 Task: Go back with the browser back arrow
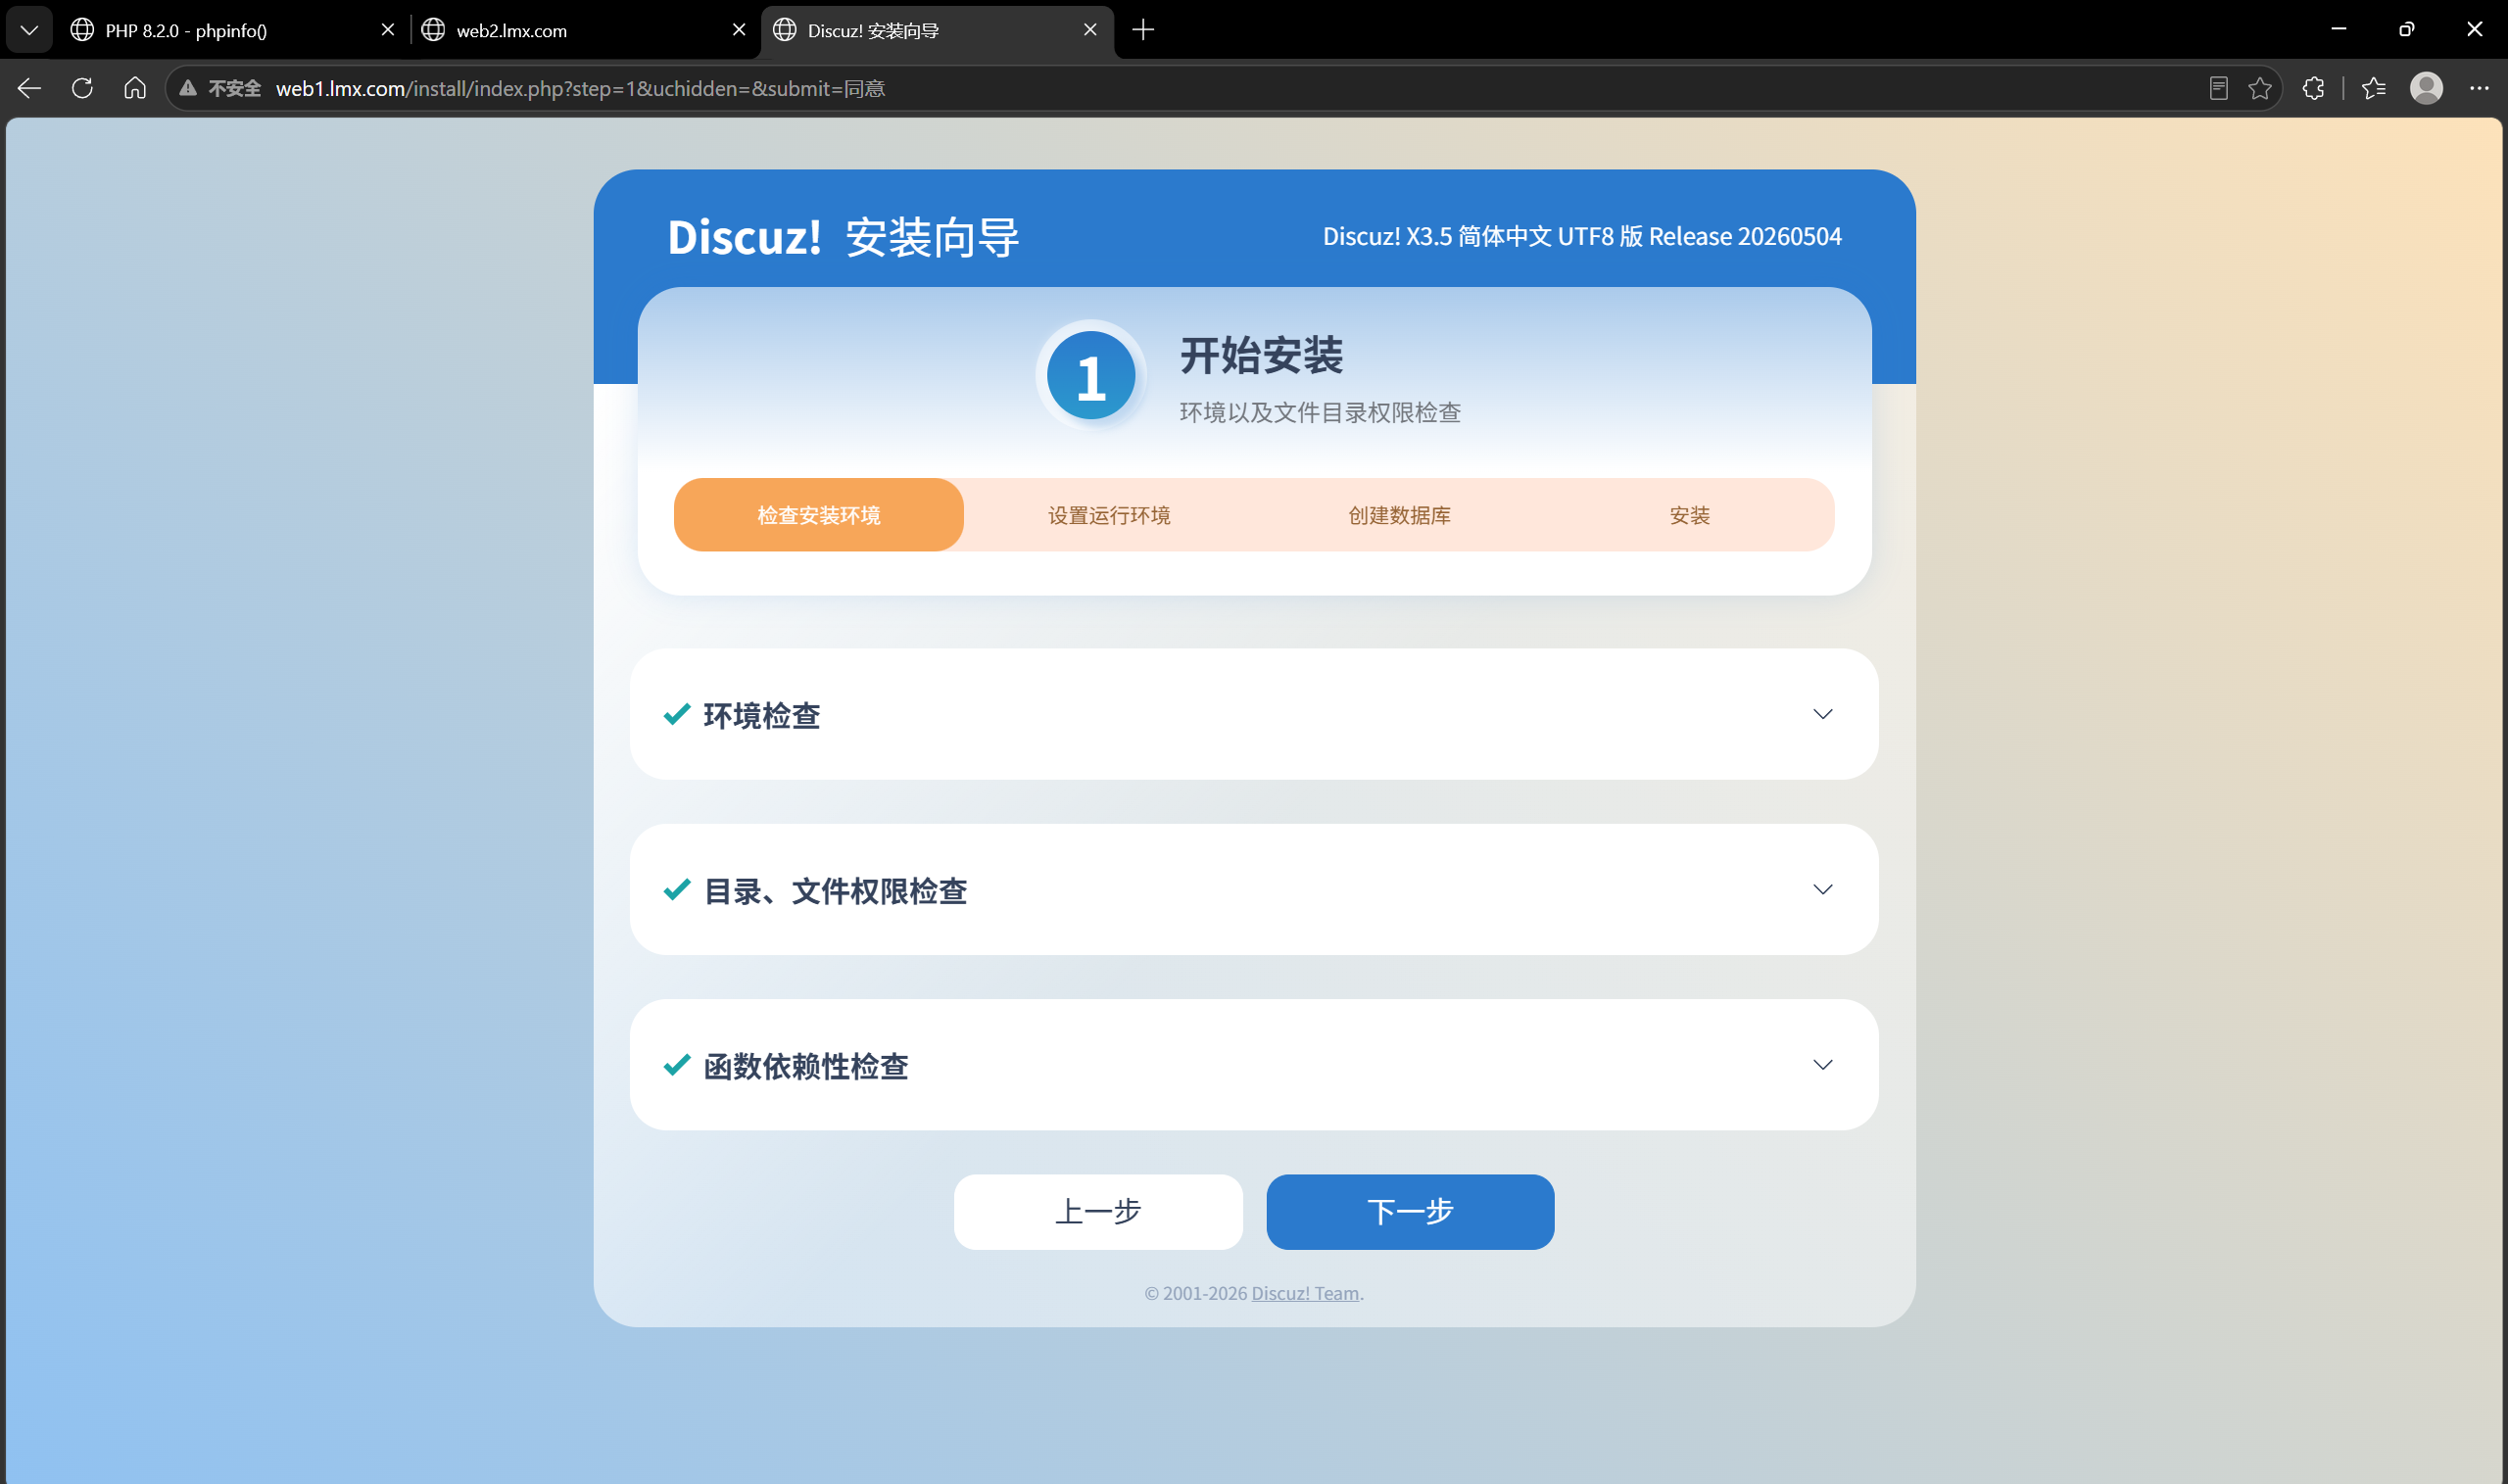coord(29,88)
